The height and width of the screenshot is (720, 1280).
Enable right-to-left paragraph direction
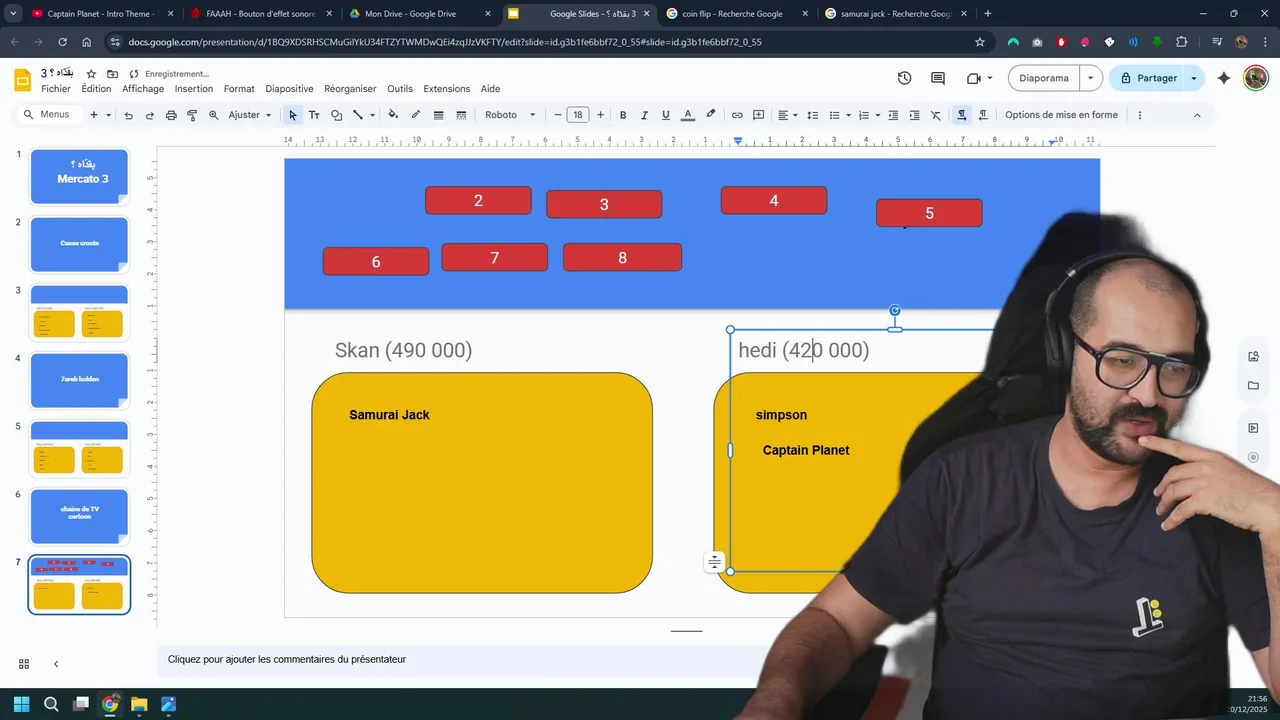983,115
